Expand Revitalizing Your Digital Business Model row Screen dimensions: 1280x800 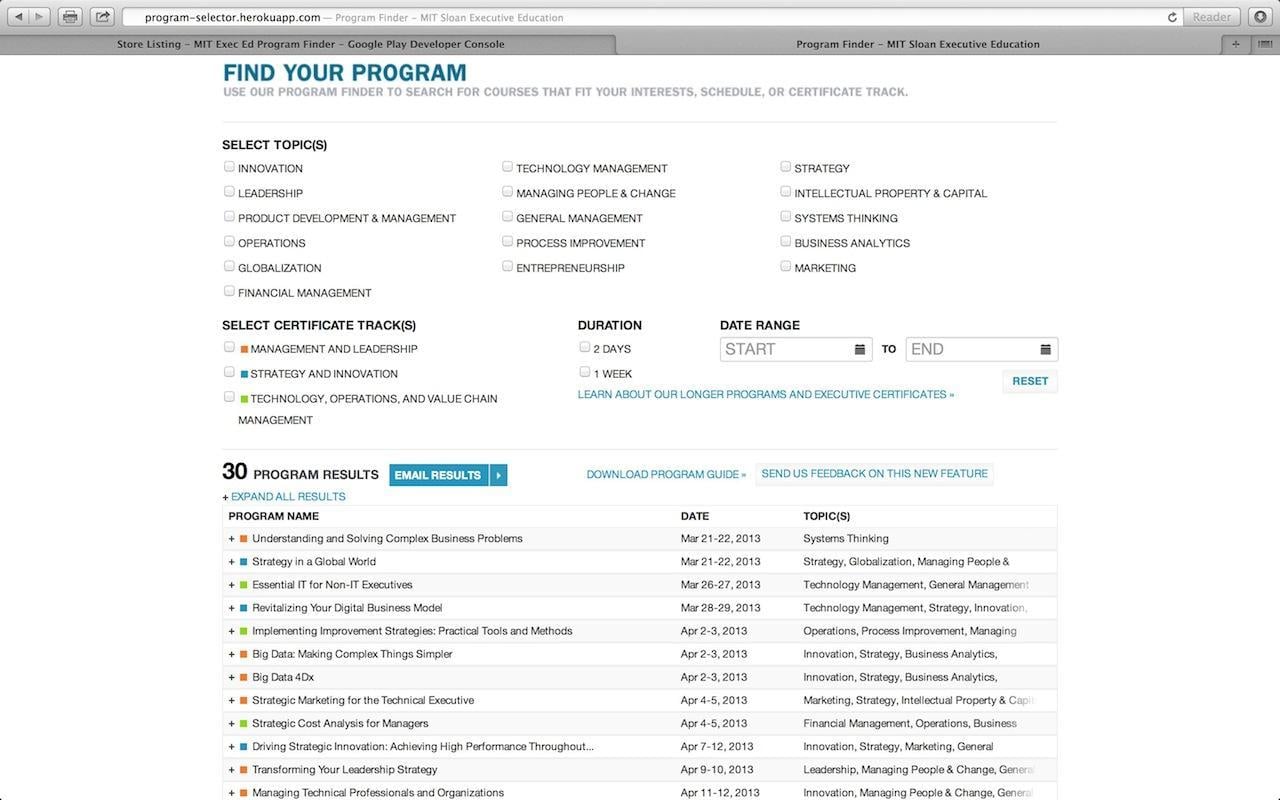pyautogui.click(x=232, y=608)
